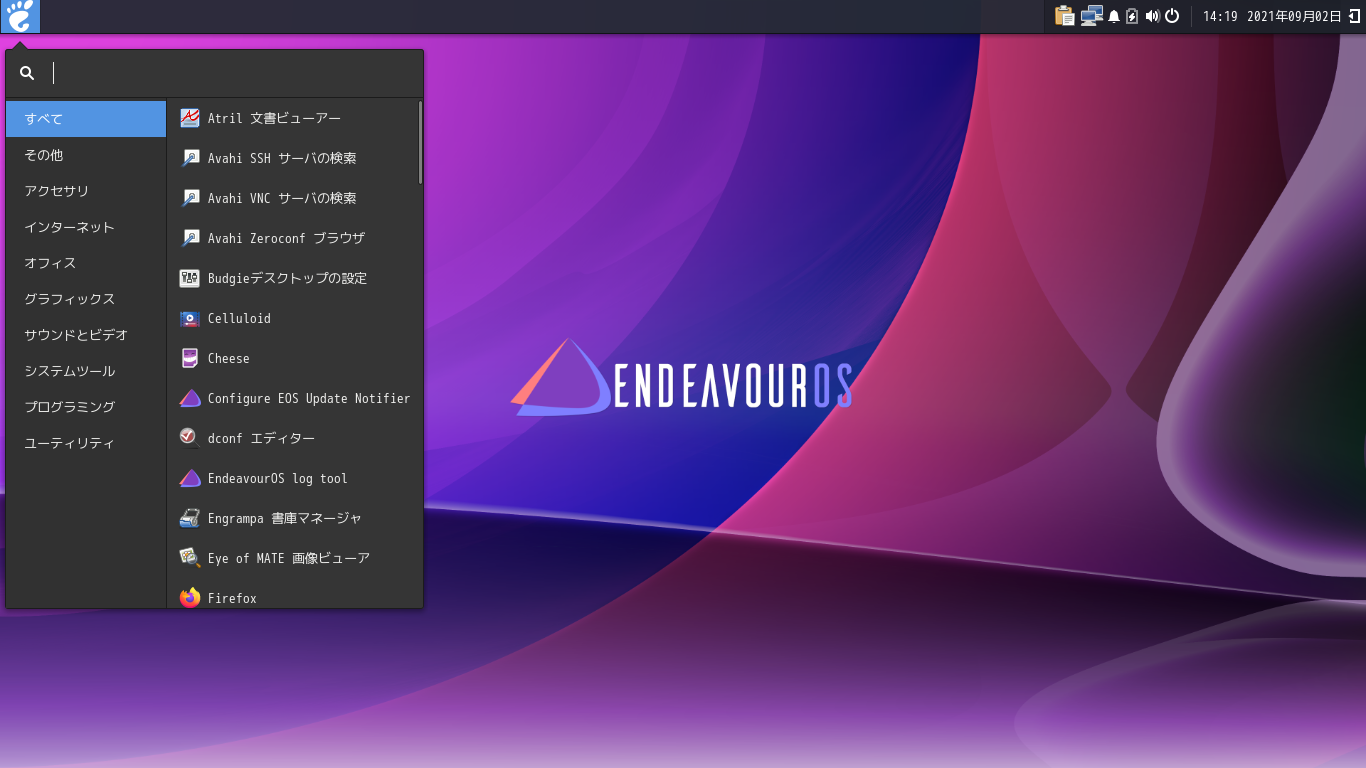This screenshot has width=1366, height=768.
Task: Show notifications via the bell icon
Action: [1114, 16]
